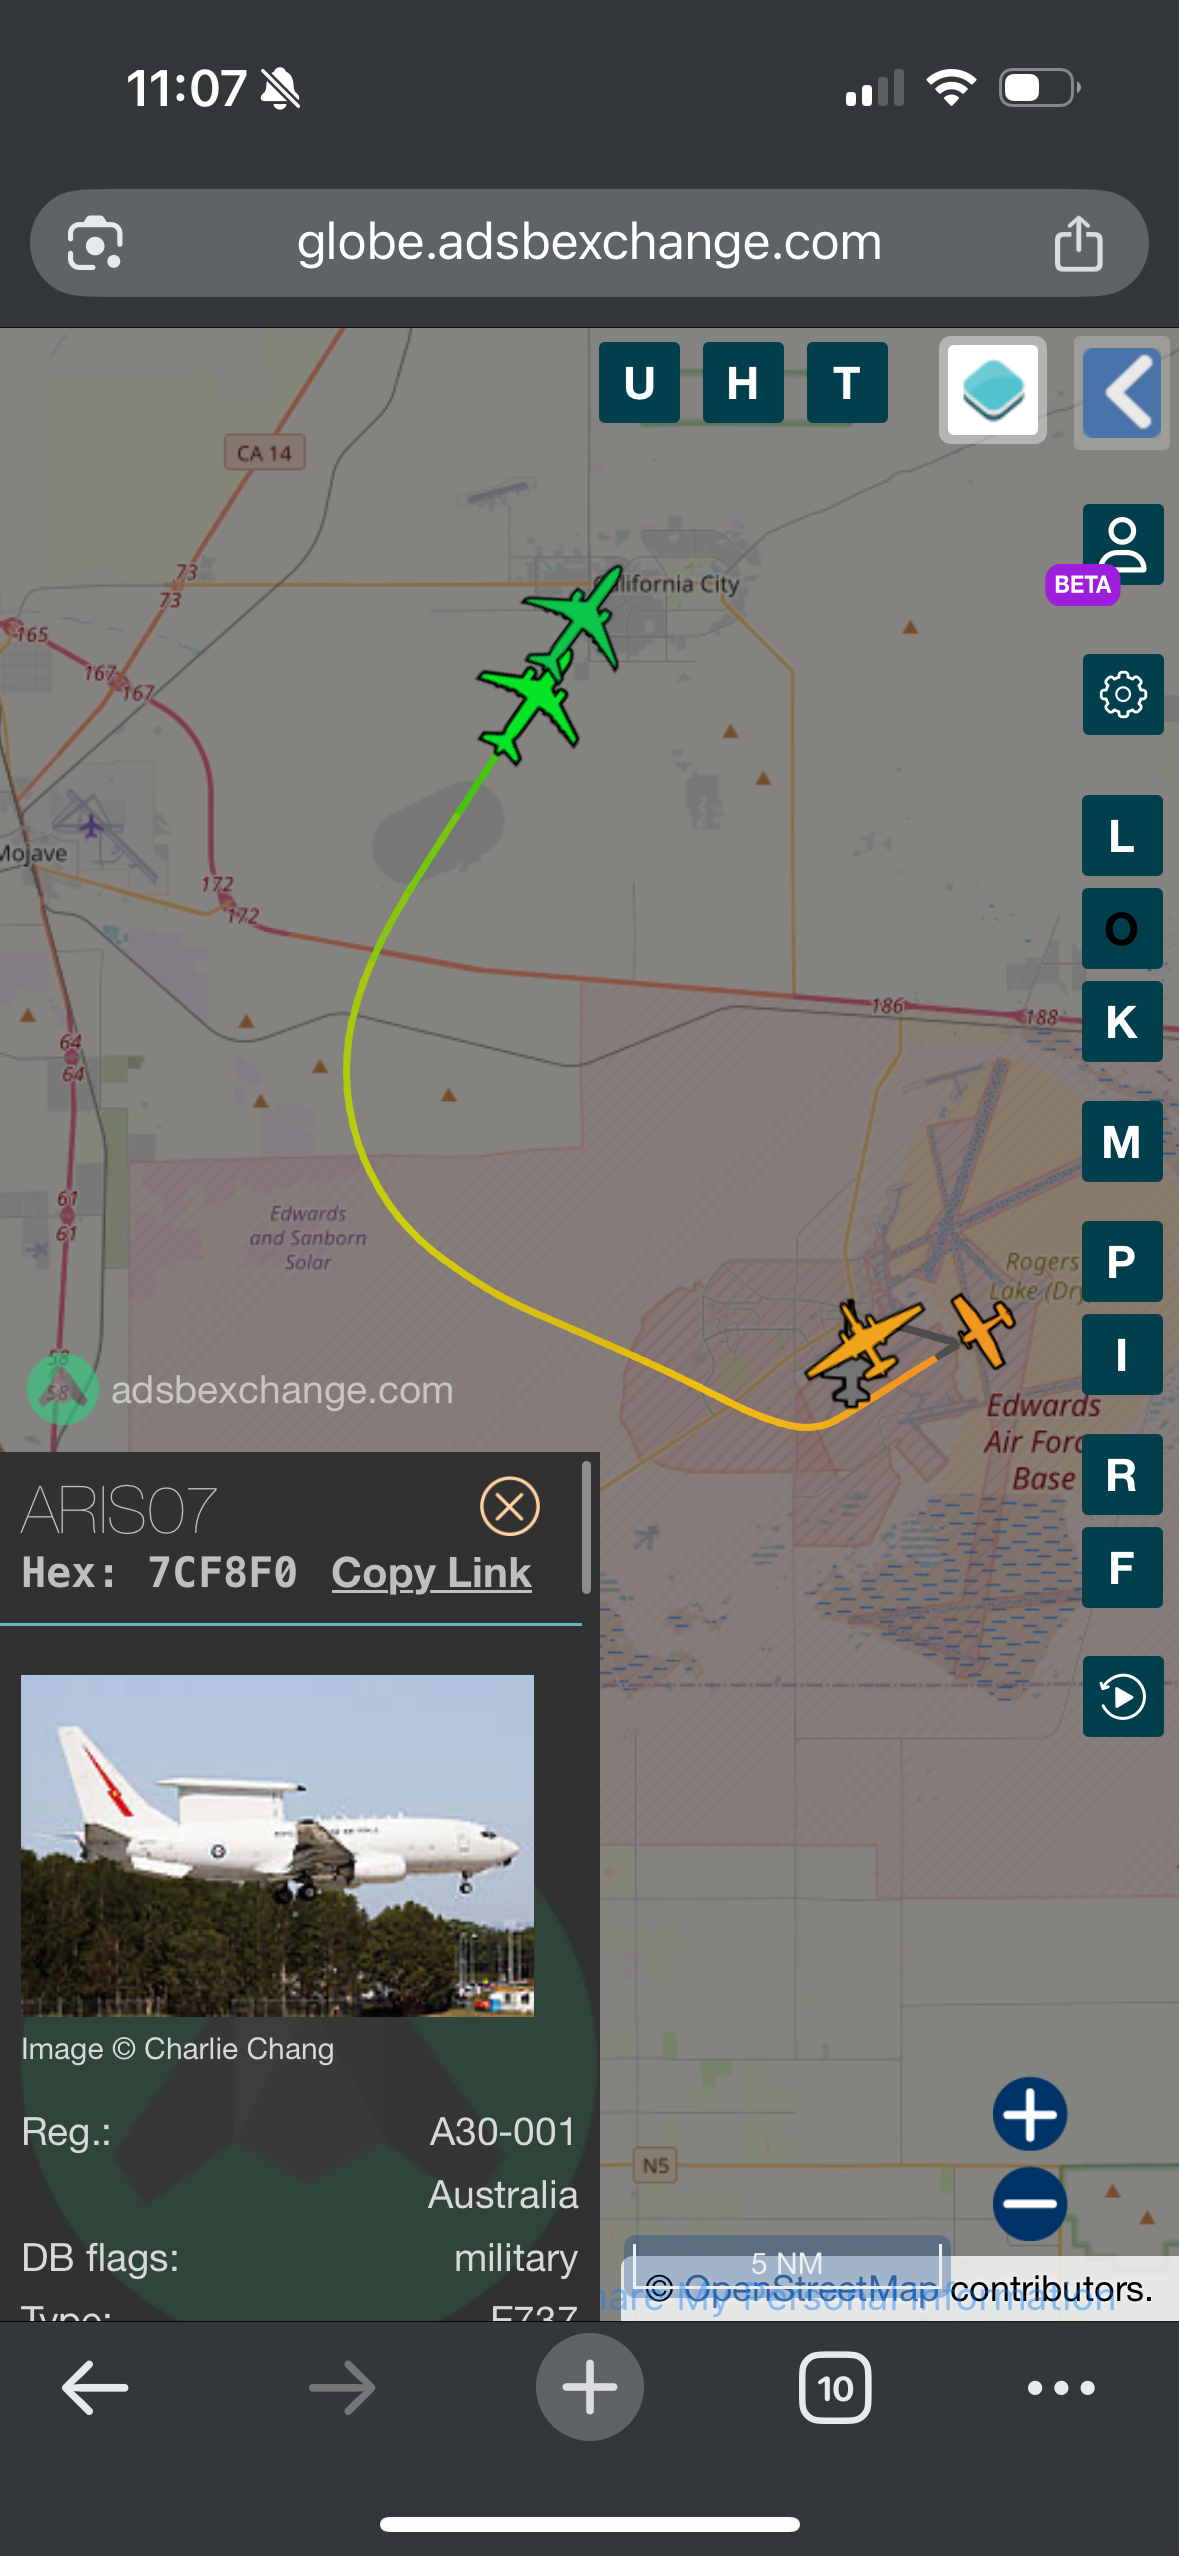The width and height of the screenshot is (1179, 2556).
Task: Toggle the H button on map
Action: [x=743, y=383]
